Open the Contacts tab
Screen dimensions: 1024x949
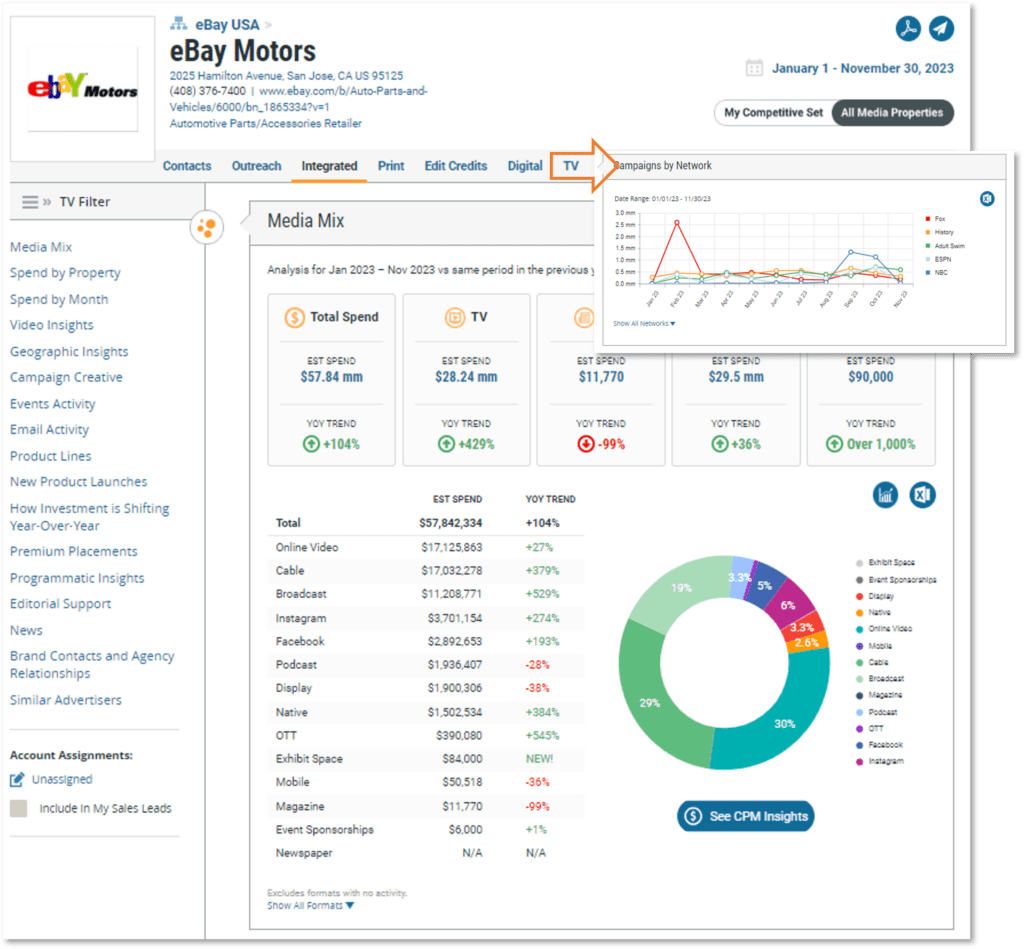point(187,166)
